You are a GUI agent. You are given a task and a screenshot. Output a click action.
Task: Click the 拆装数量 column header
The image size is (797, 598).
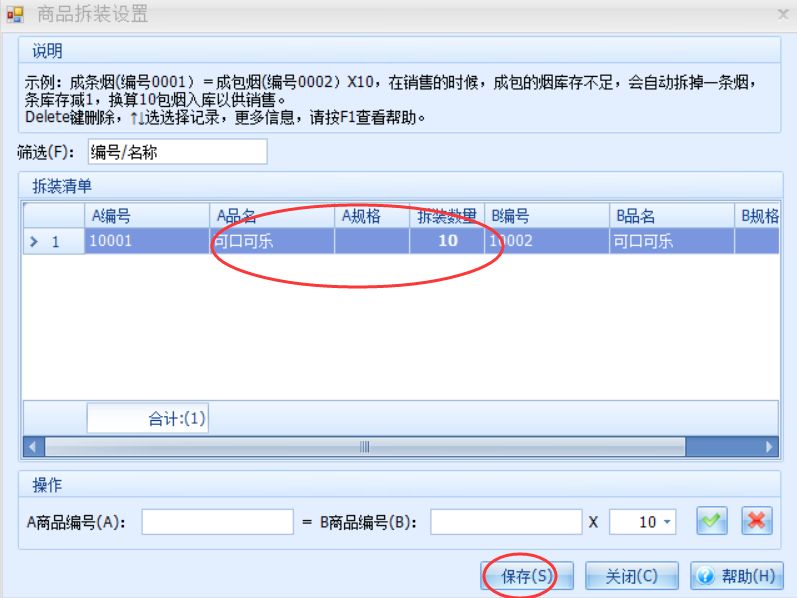(447, 216)
